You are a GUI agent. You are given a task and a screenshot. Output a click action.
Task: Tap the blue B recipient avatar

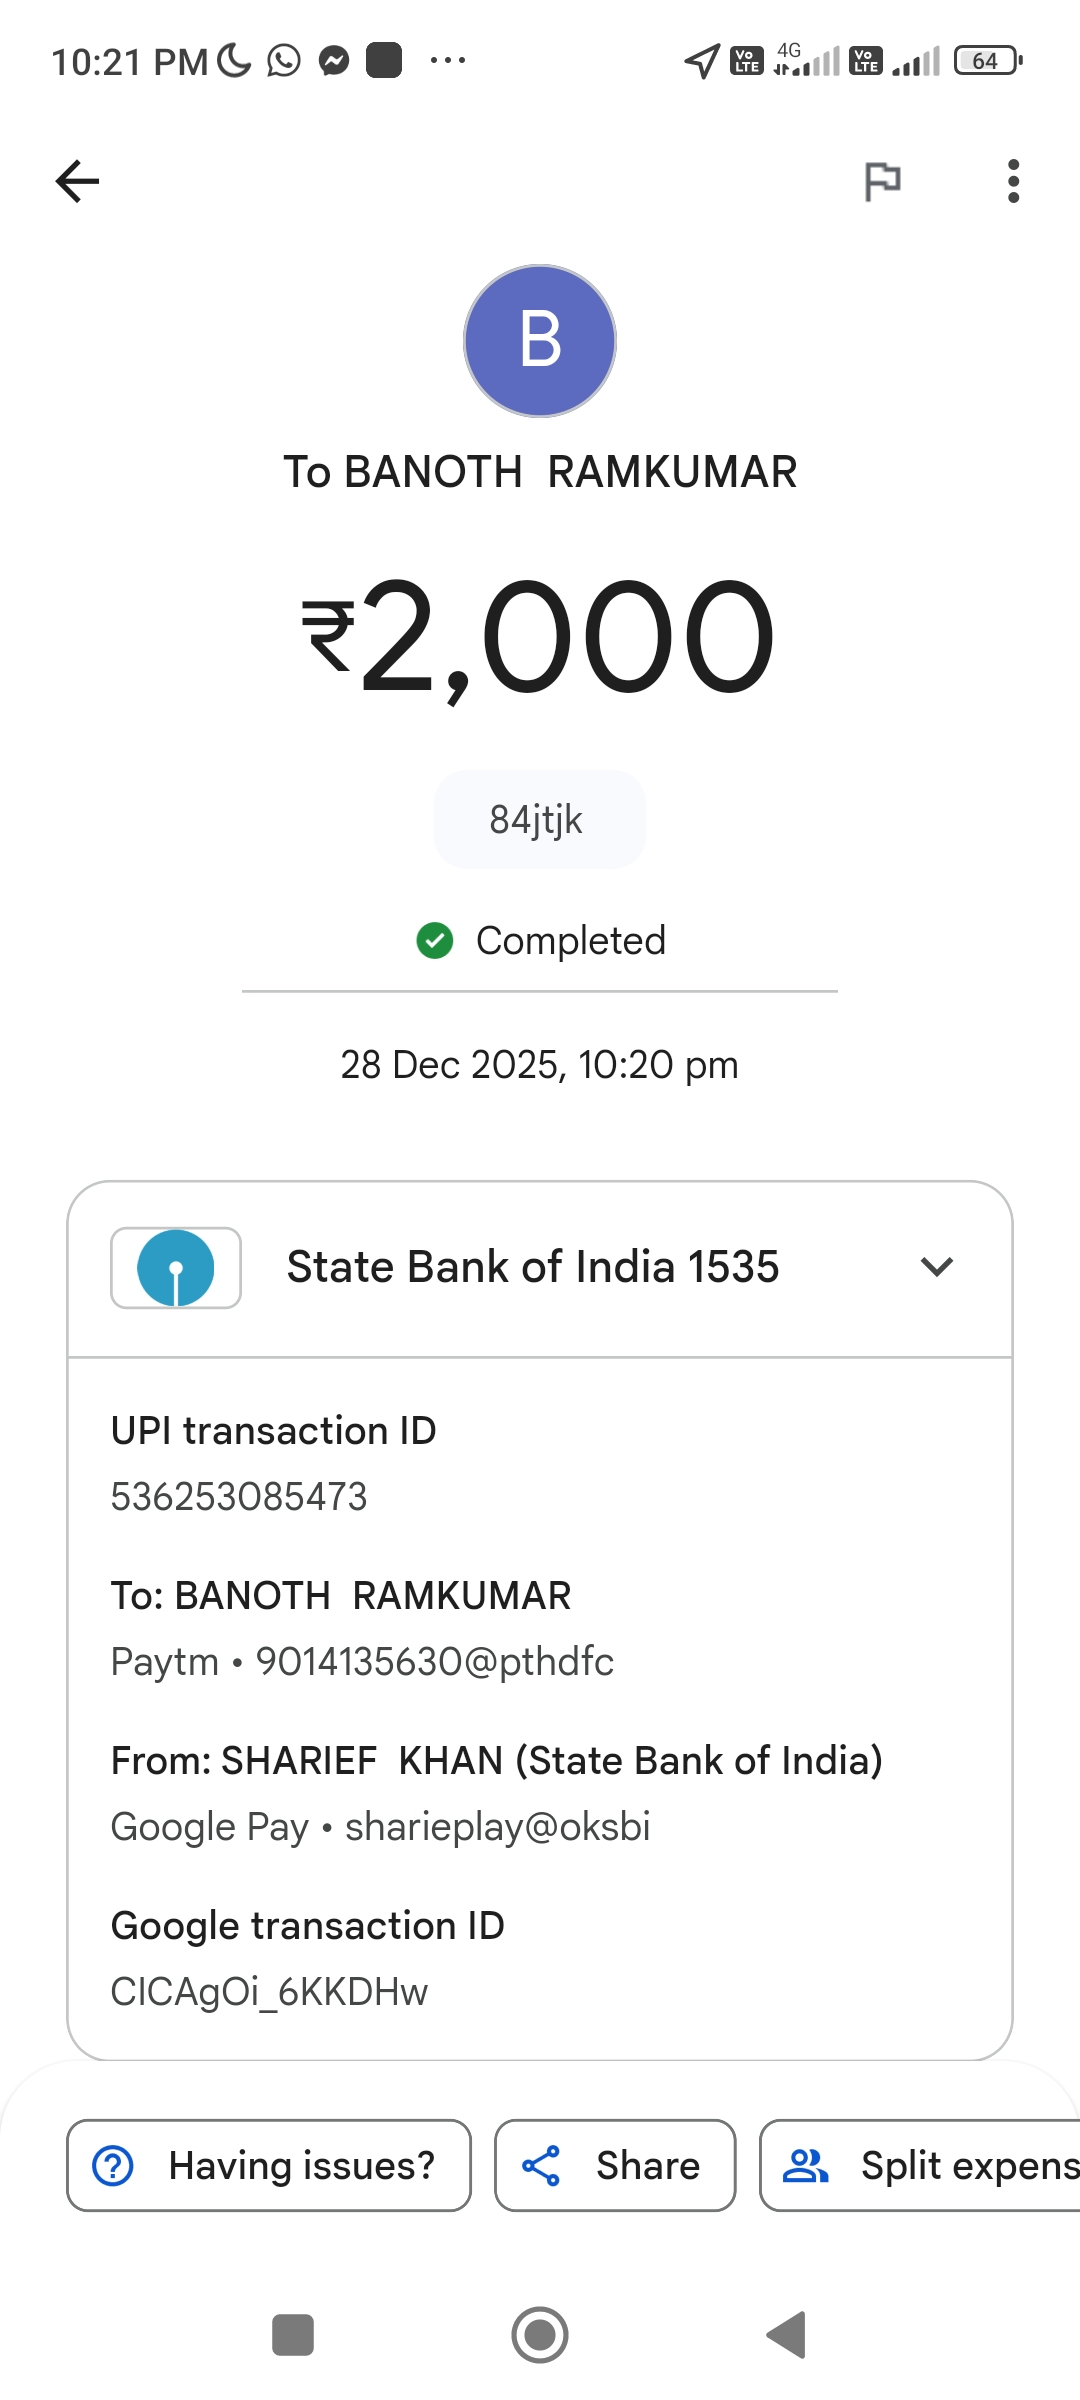(540, 340)
